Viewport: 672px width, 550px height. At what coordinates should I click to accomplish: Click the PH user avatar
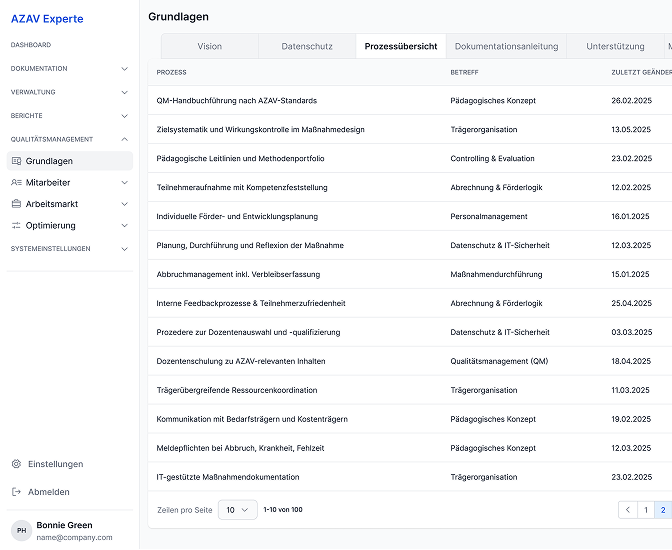[x=21, y=531]
